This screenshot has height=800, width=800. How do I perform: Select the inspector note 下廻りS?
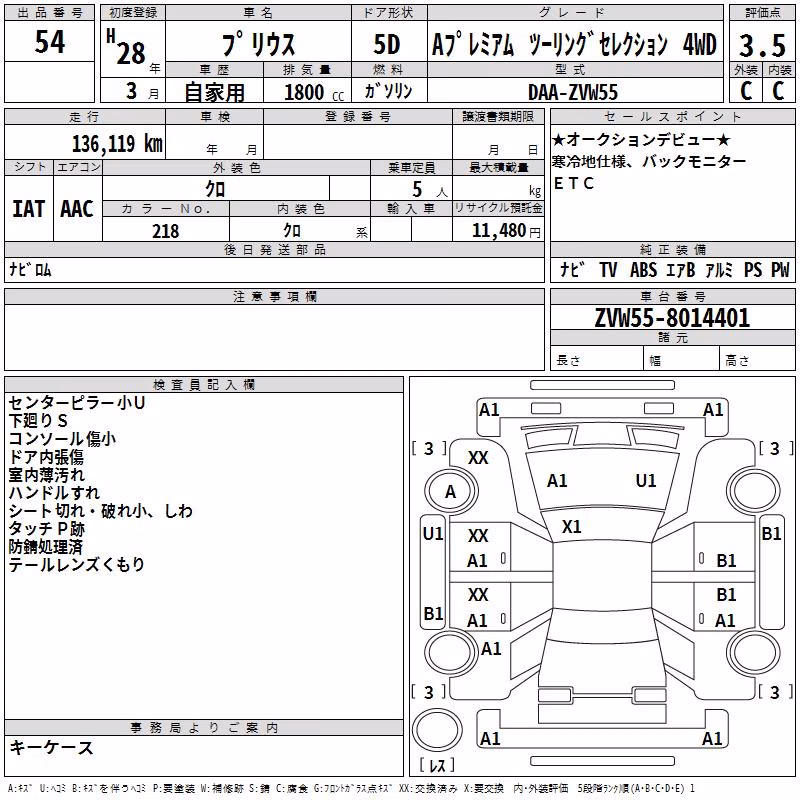pos(38,421)
